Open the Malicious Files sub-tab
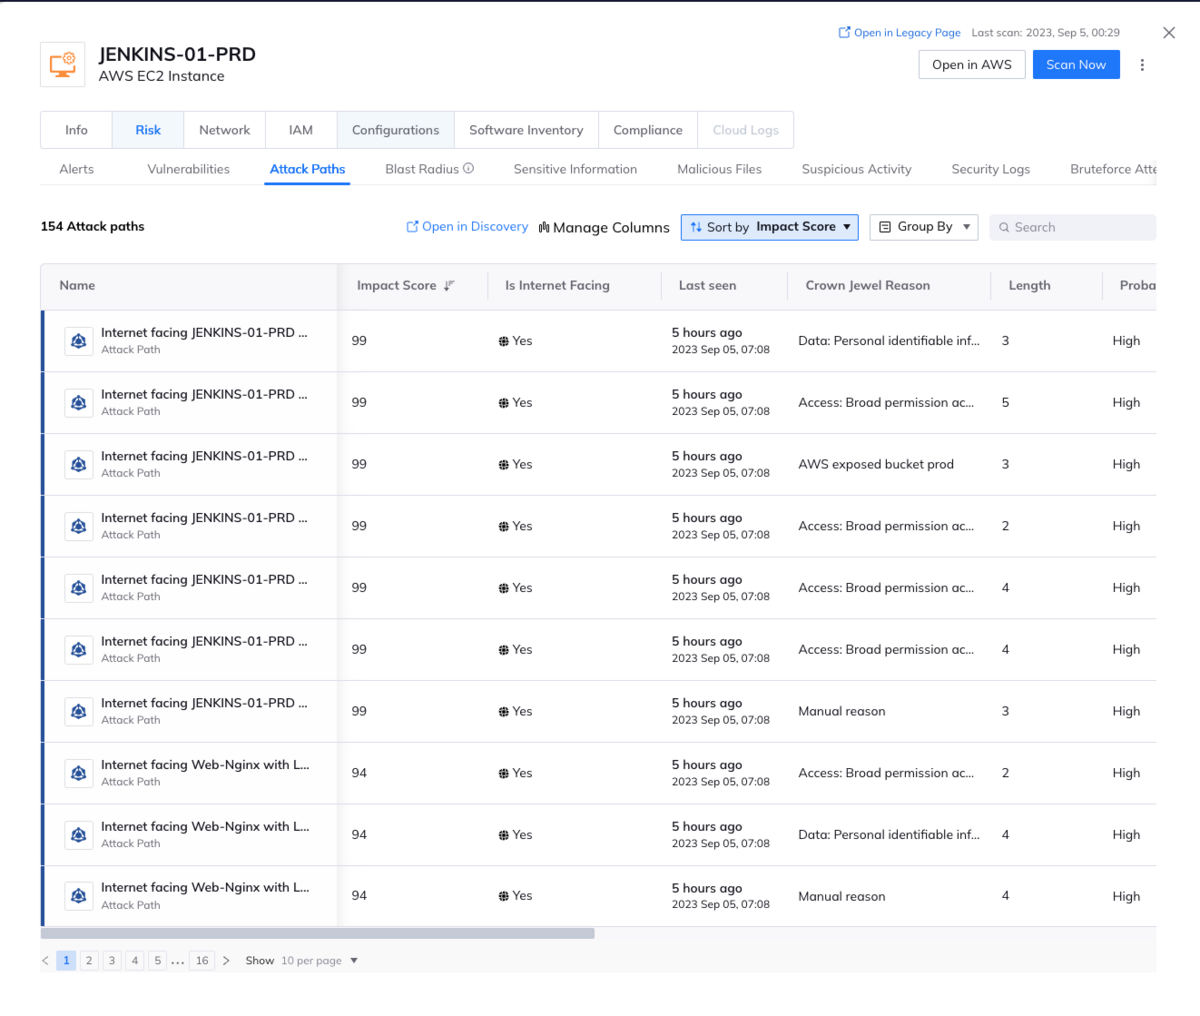Screen dimensions: 1200x1016 coord(719,169)
